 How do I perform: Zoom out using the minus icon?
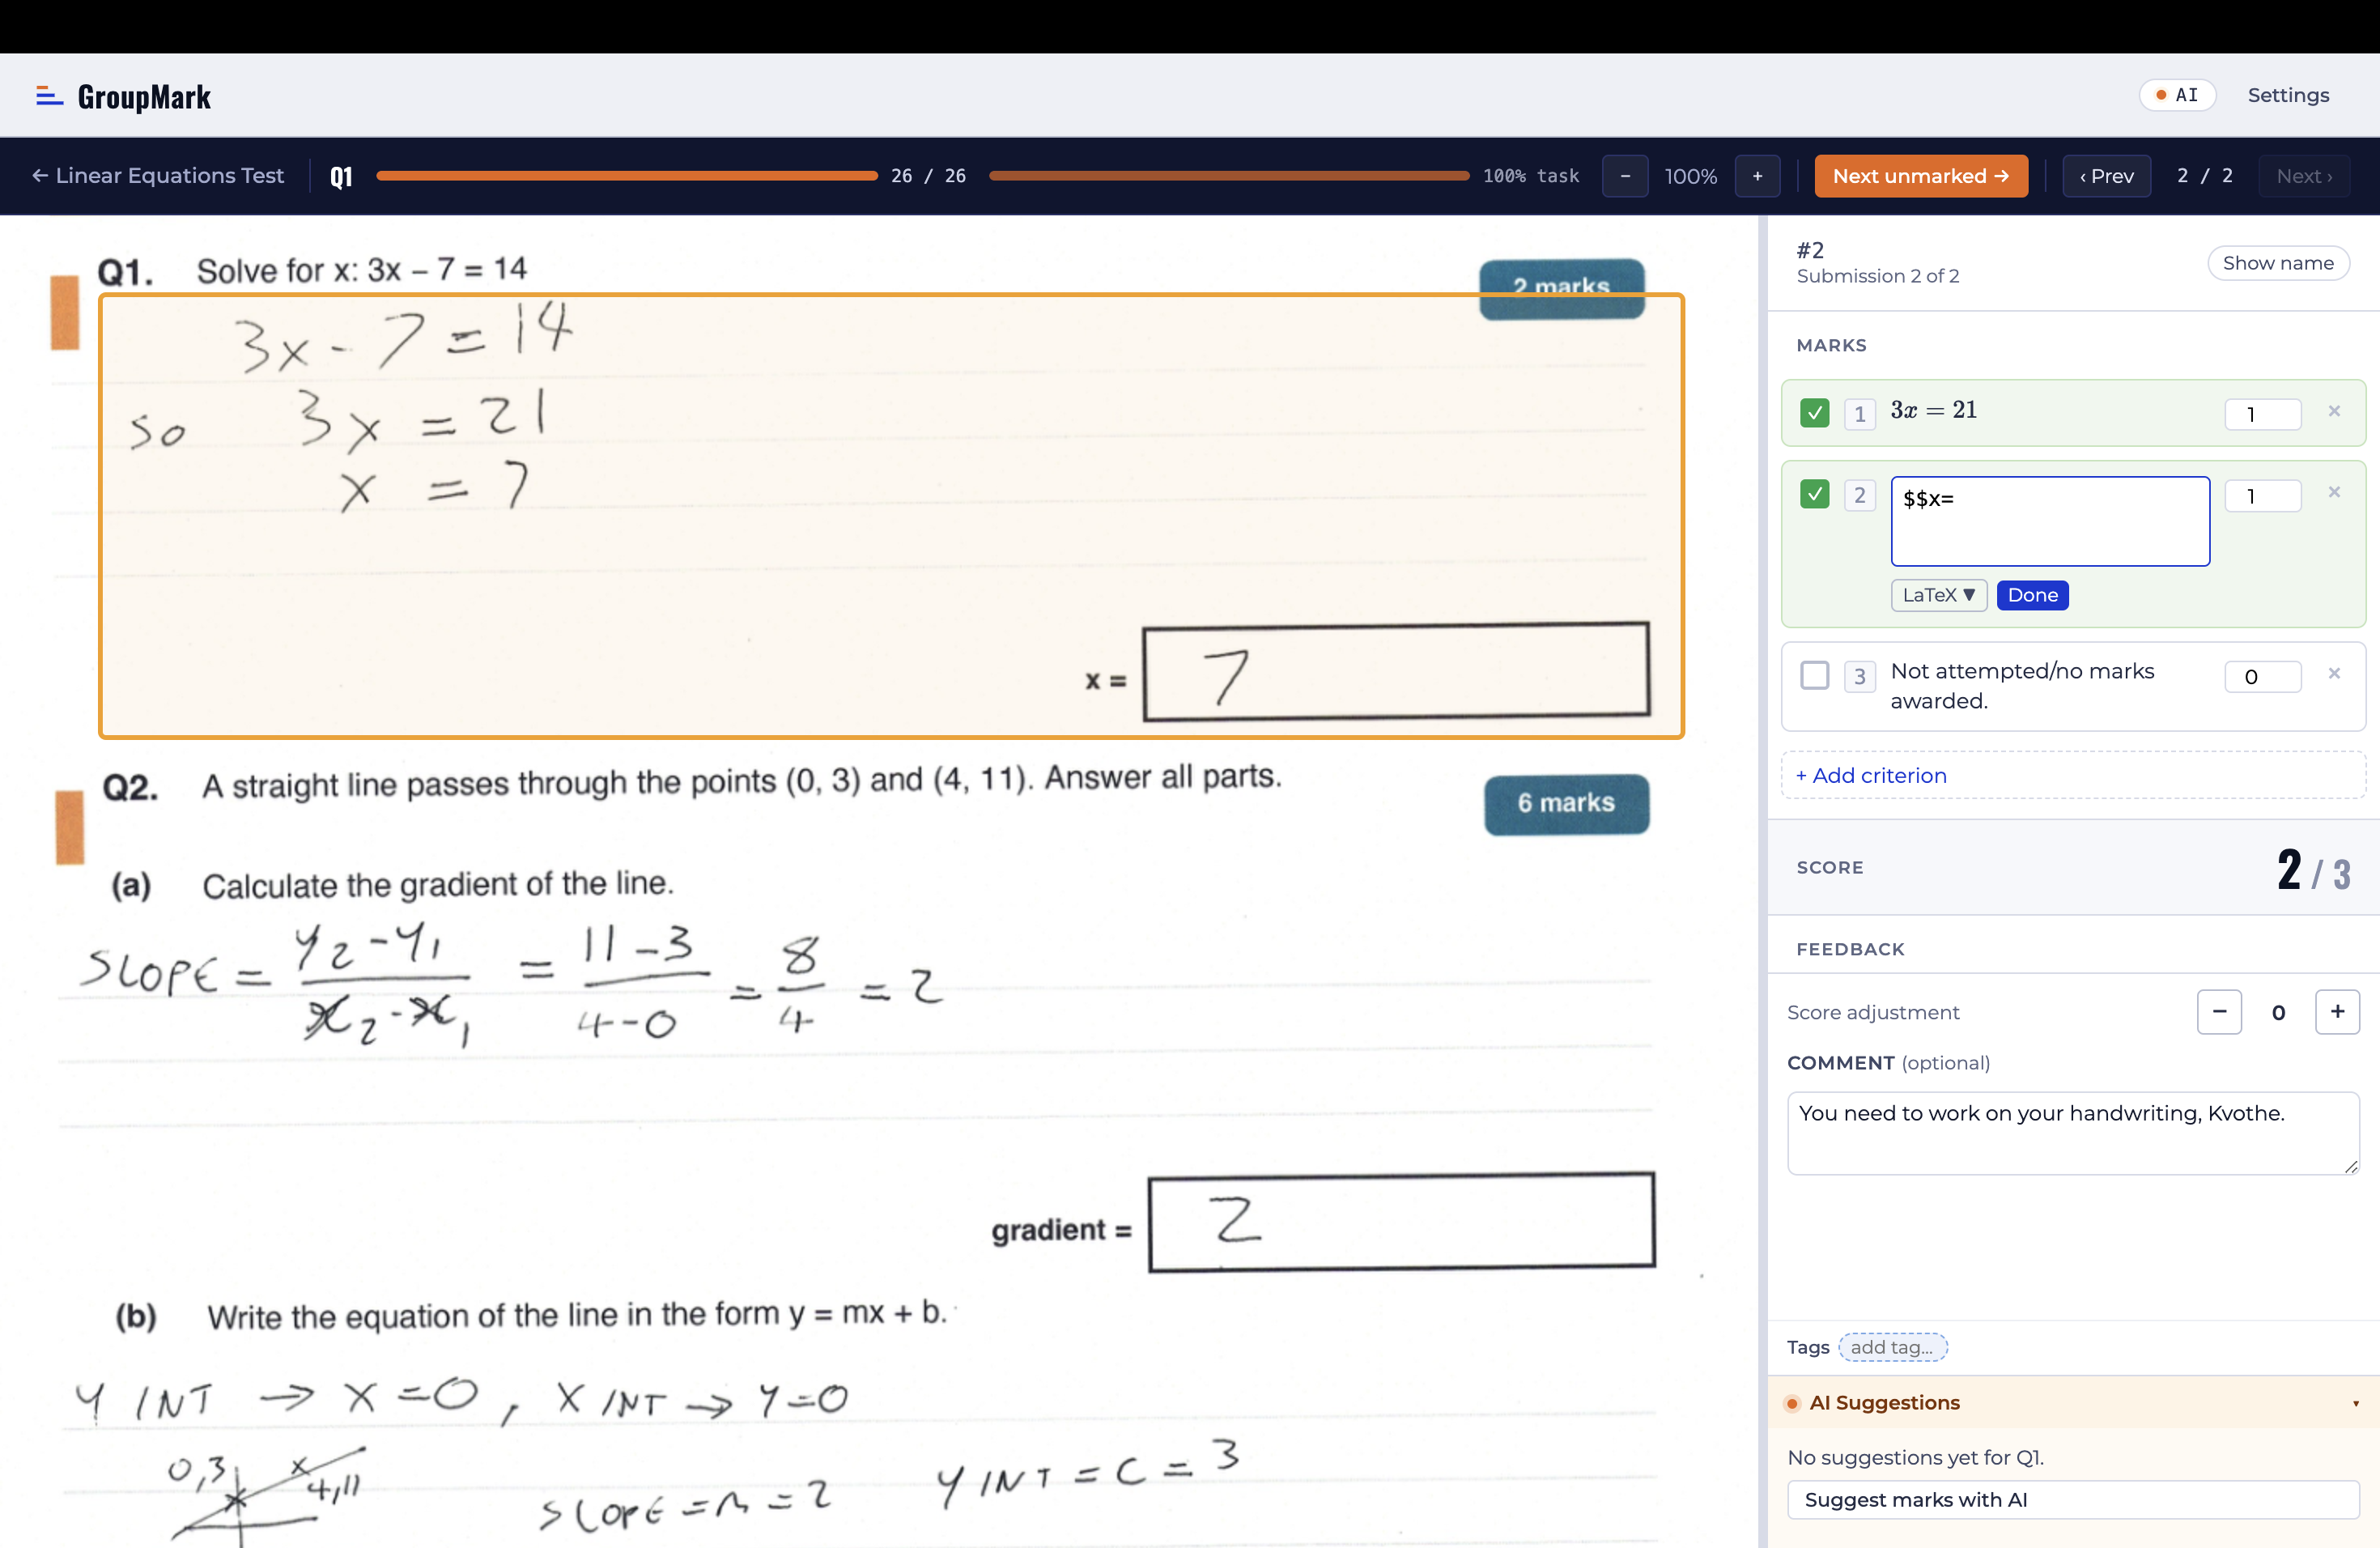1625,176
